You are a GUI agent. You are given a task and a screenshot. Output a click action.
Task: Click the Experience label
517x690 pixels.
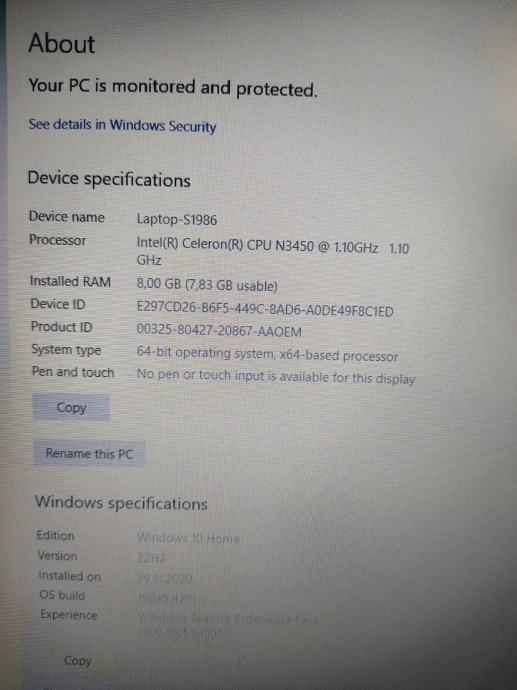click(x=69, y=615)
